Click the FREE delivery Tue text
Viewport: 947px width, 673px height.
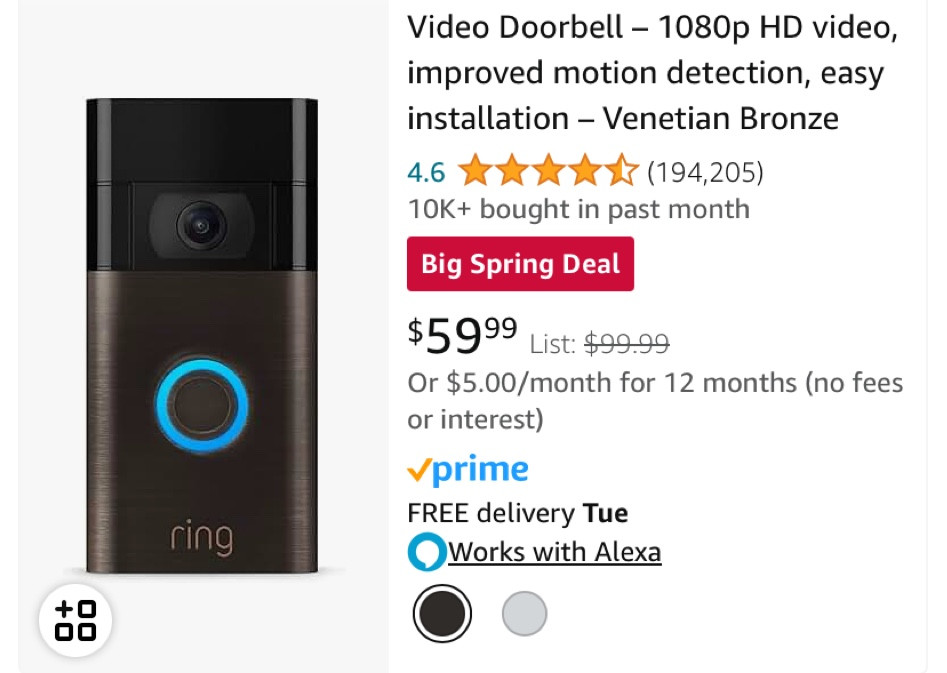pos(517,513)
